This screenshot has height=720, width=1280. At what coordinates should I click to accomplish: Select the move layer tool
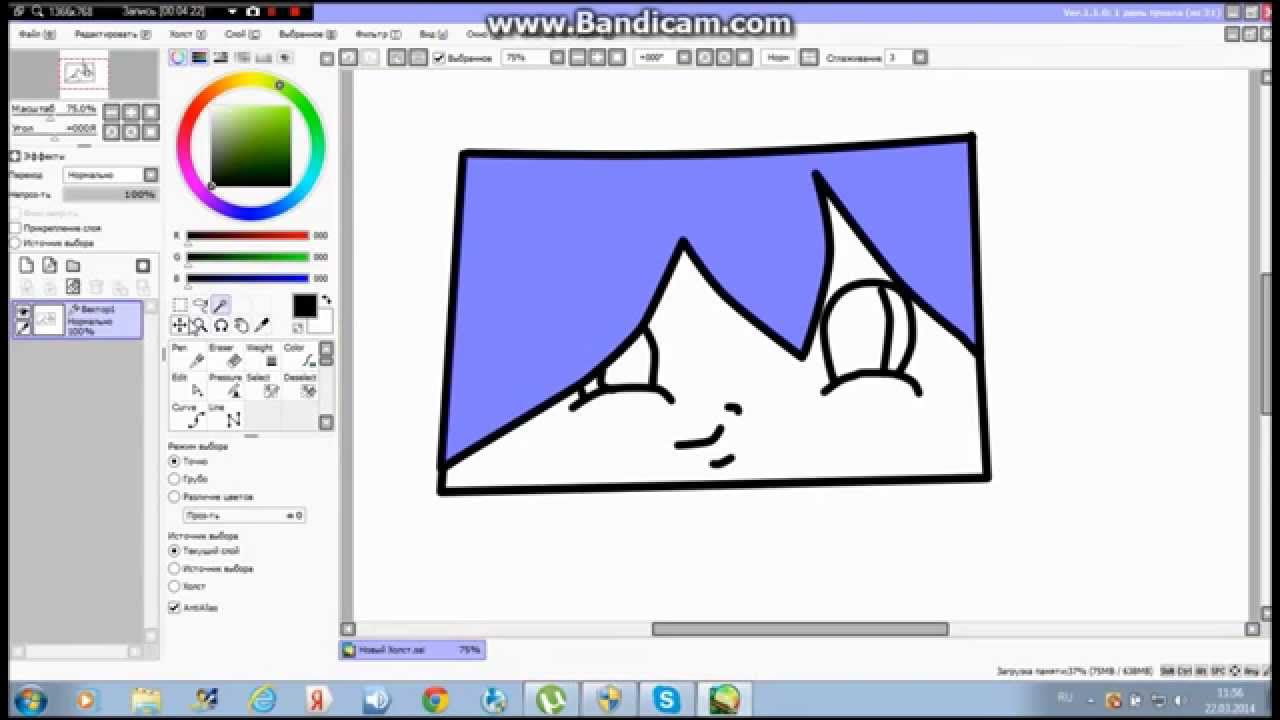(x=180, y=325)
